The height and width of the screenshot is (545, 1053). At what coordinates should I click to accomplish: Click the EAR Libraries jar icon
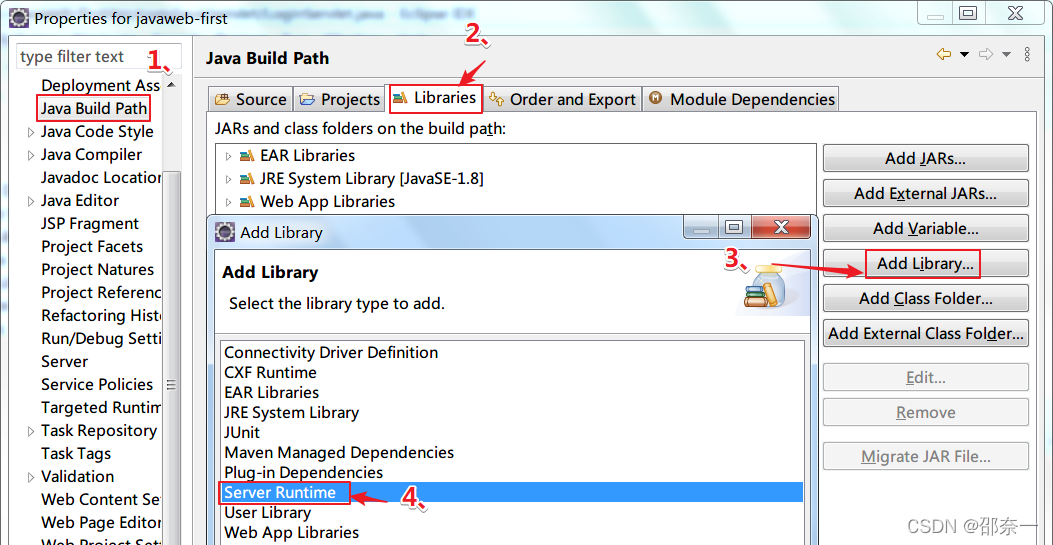(247, 156)
